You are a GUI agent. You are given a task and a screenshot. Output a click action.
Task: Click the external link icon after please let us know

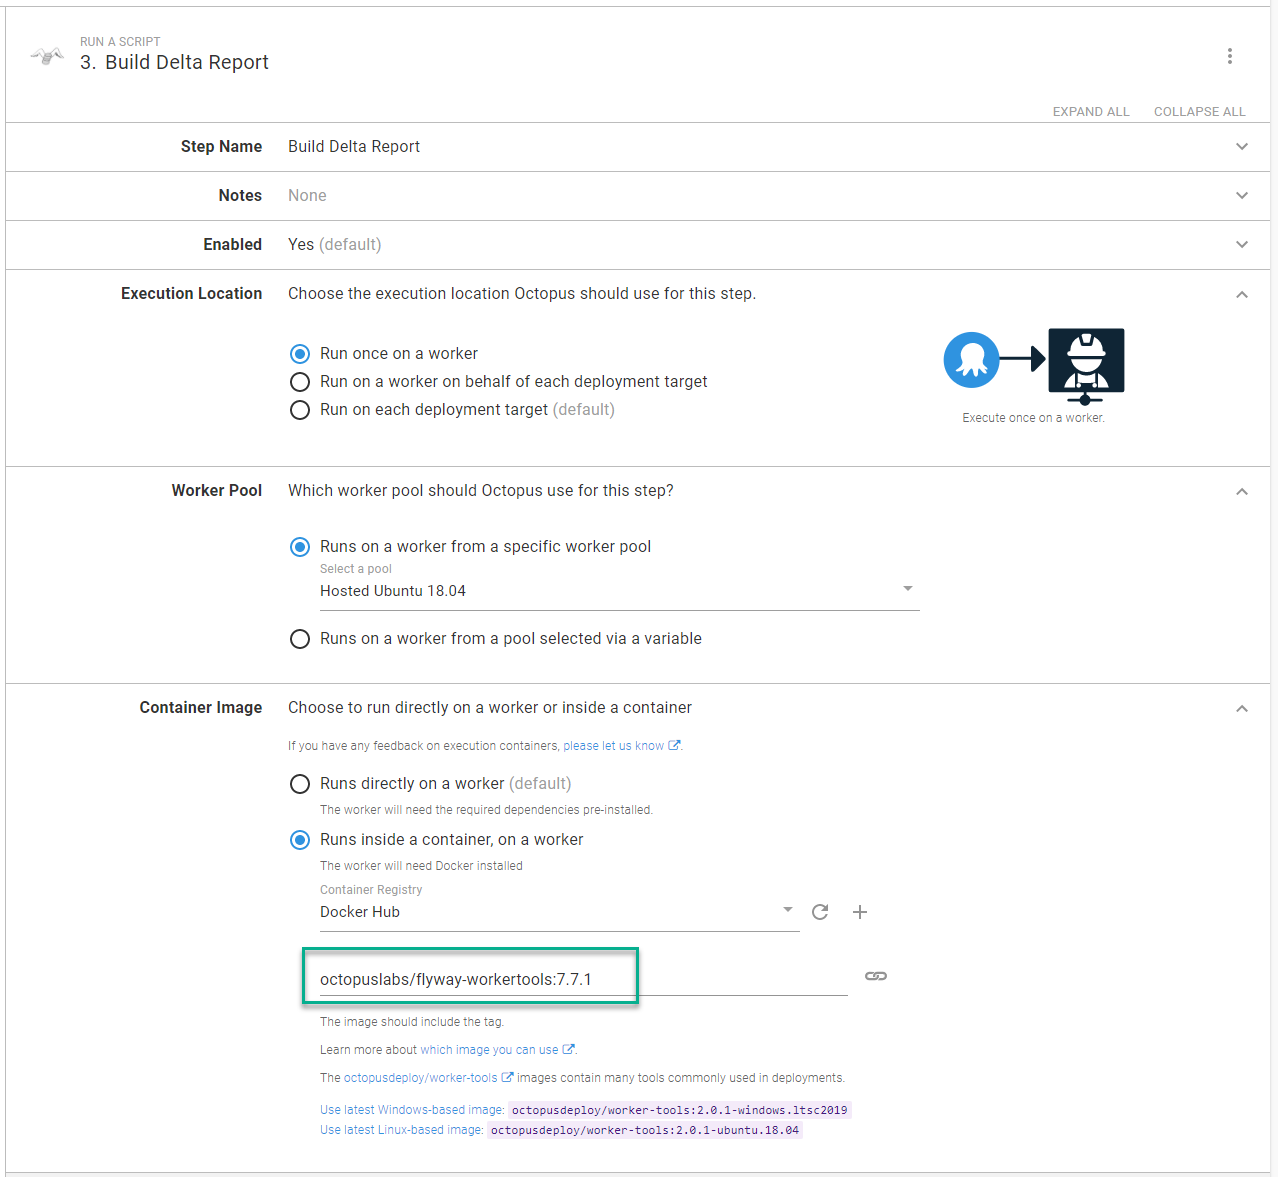[674, 745]
